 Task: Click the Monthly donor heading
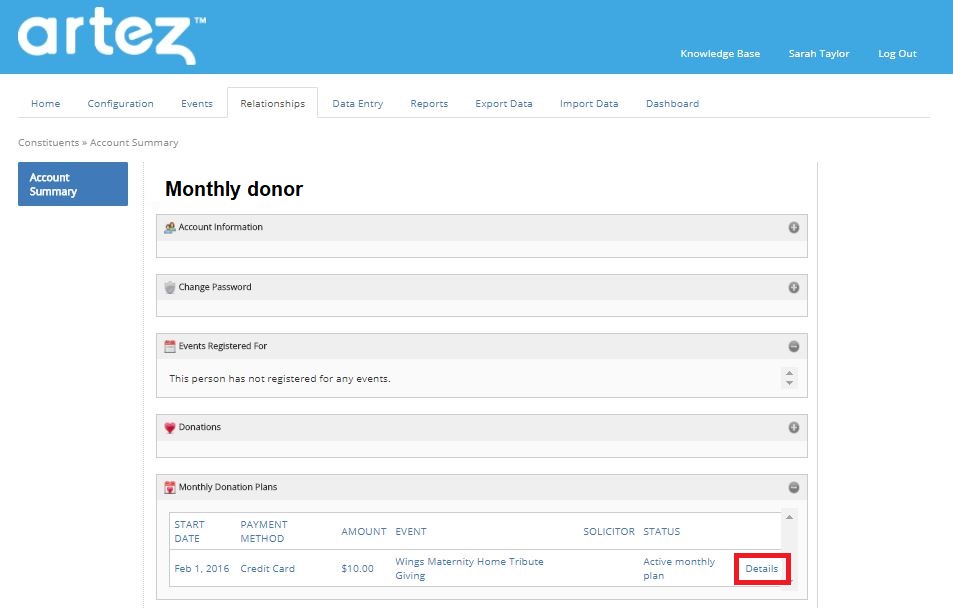click(x=234, y=189)
